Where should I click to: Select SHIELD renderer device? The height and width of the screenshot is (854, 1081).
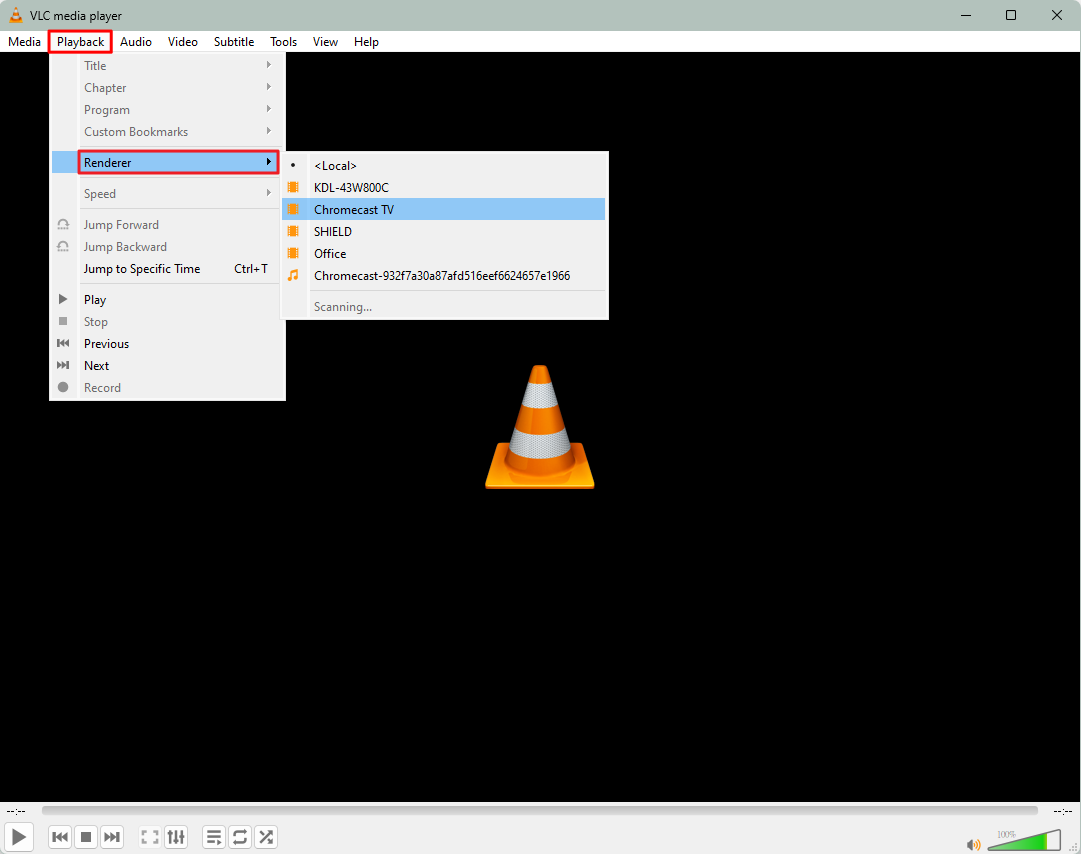click(443, 232)
